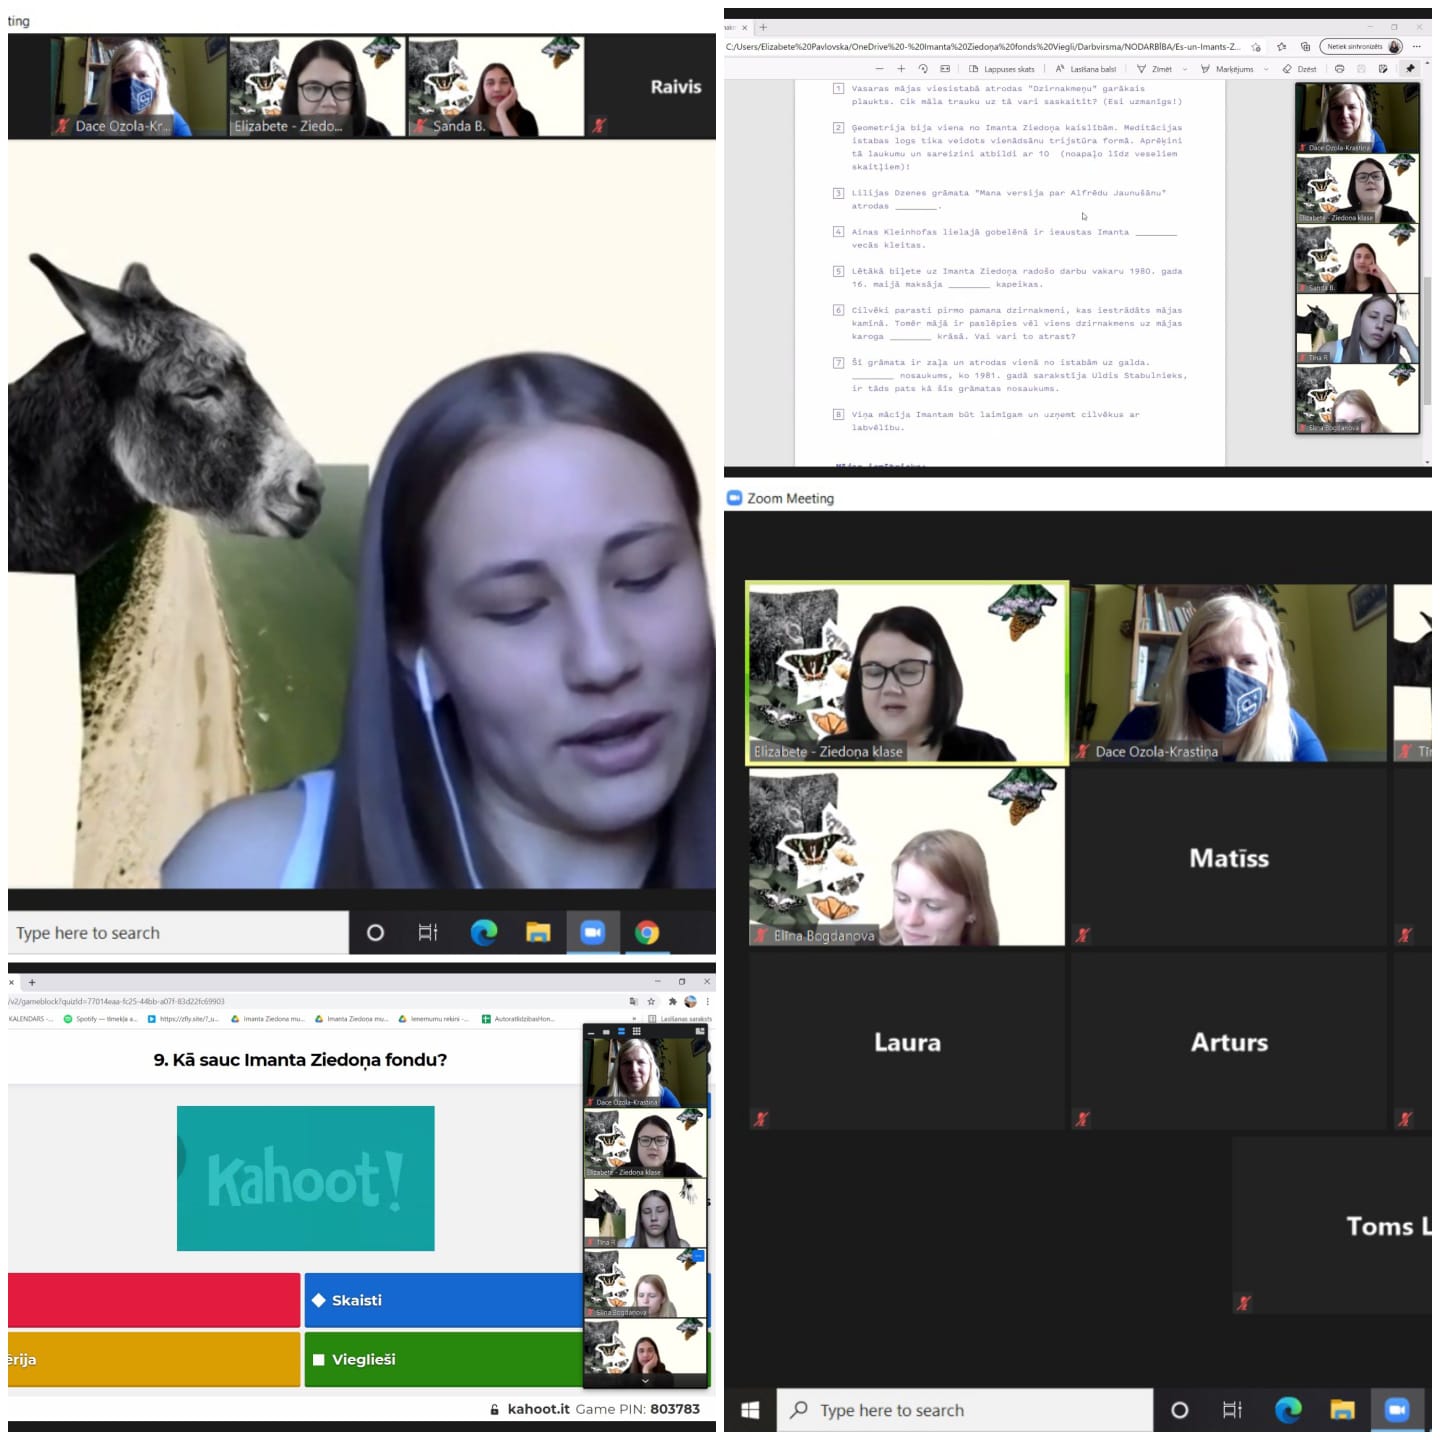Pin the PDF toolbar
The height and width of the screenshot is (1440, 1440).
[x=1410, y=69]
